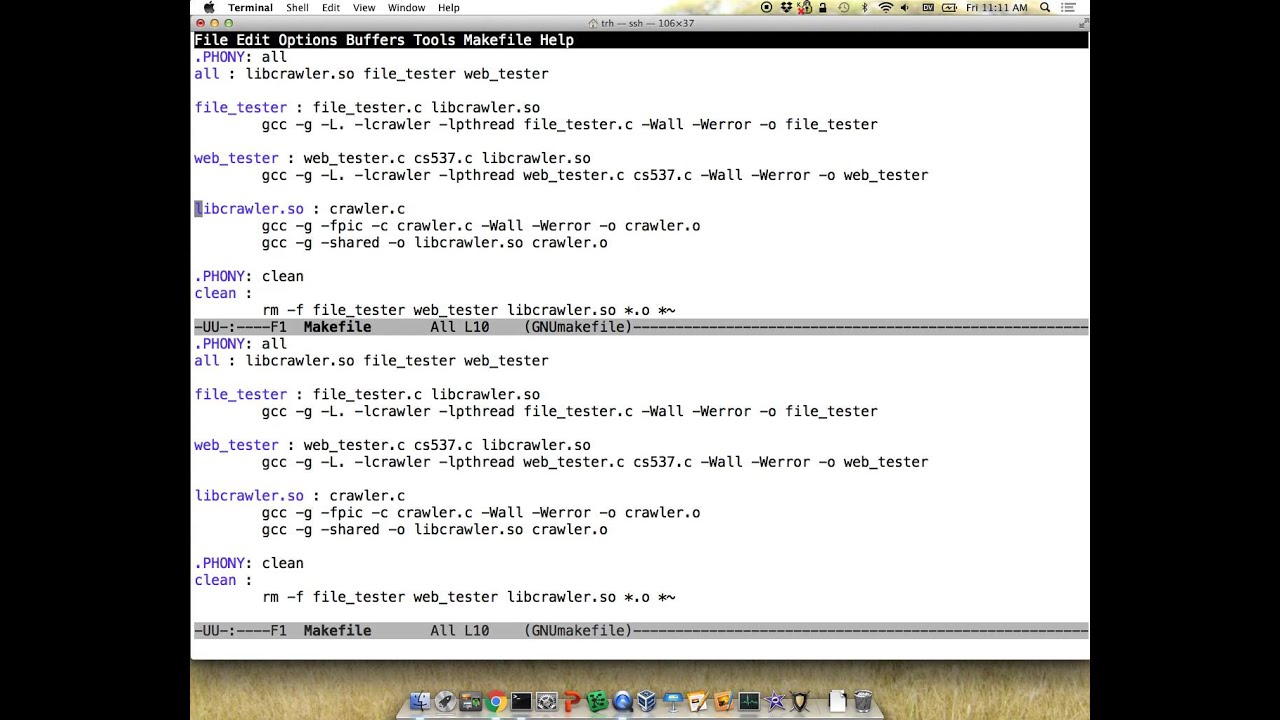
Task: Open Emacs Buffers menu
Action: 375,40
